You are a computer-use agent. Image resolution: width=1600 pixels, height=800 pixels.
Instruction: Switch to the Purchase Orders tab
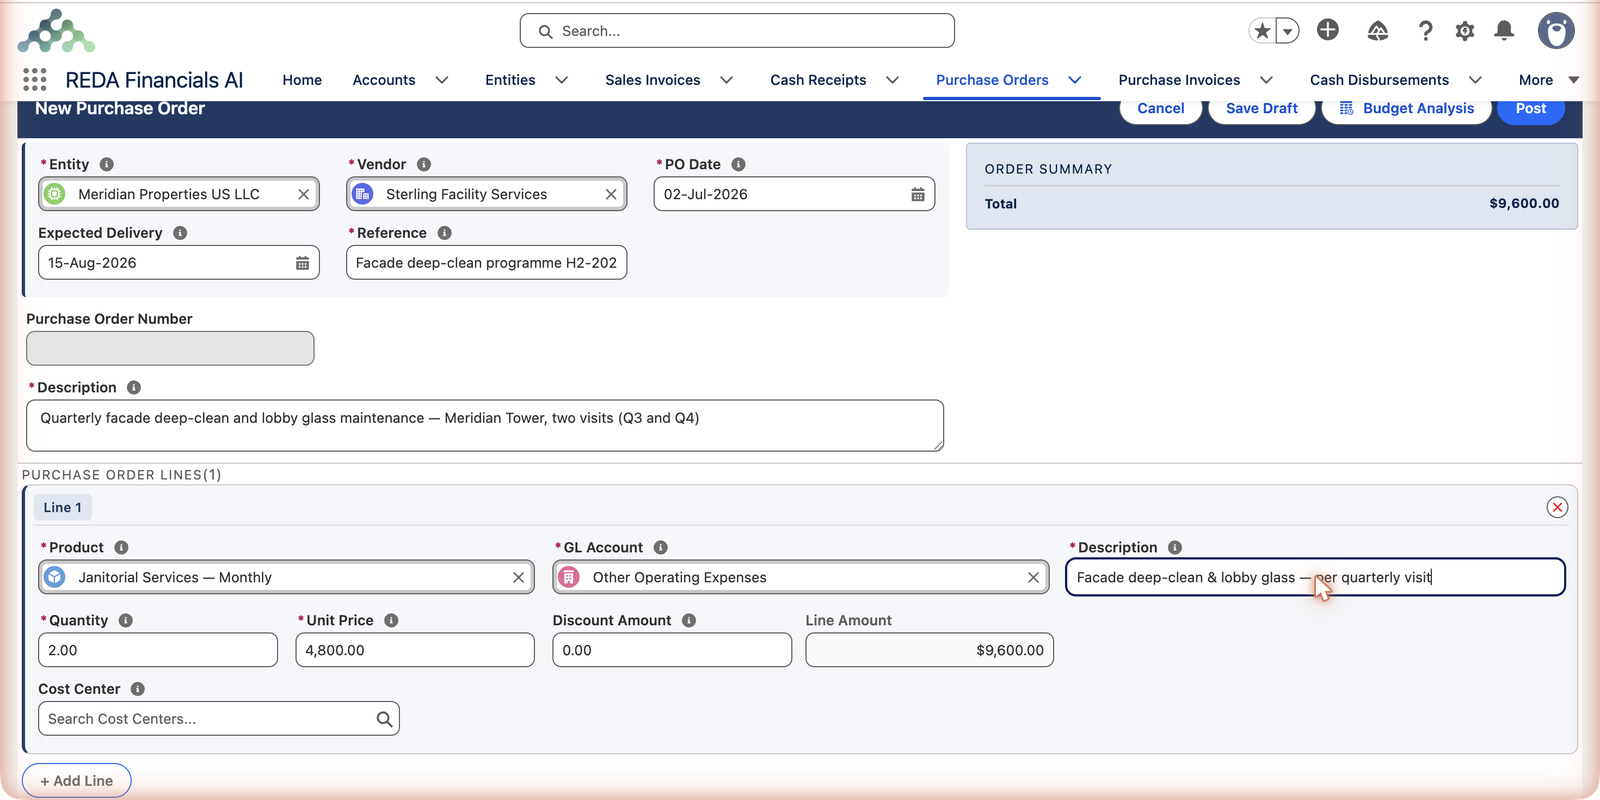tap(992, 80)
